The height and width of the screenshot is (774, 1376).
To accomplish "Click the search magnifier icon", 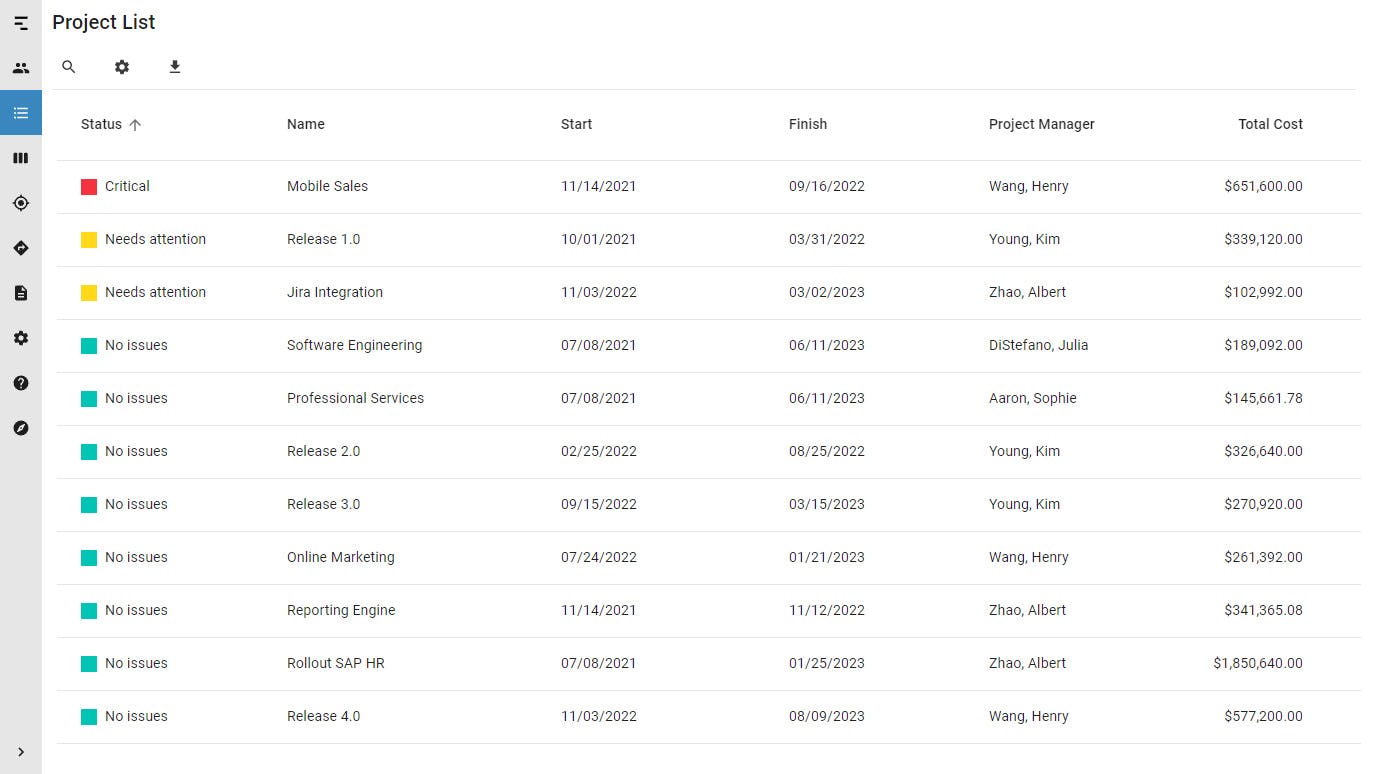I will coord(69,67).
